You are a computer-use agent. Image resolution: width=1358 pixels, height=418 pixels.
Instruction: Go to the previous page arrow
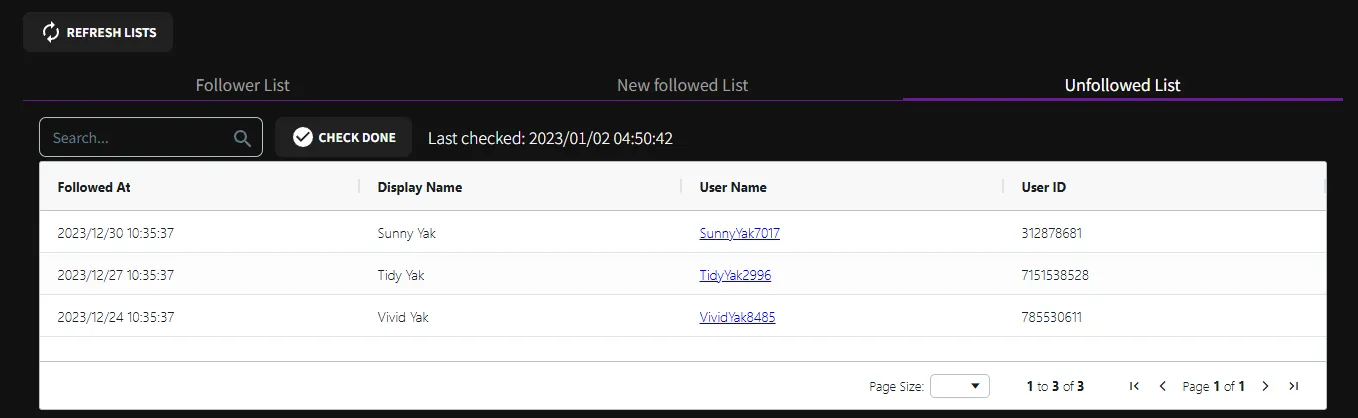[x=1163, y=386]
